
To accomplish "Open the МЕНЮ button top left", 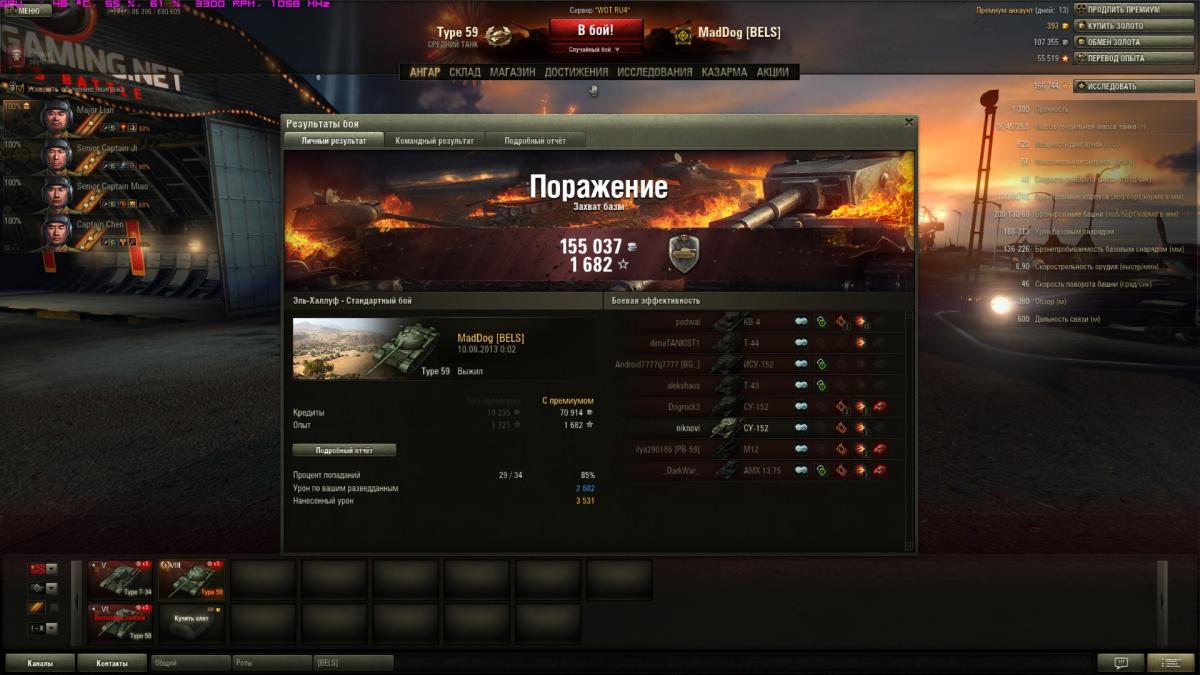I will pyautogui.click(x=27, y=10).
